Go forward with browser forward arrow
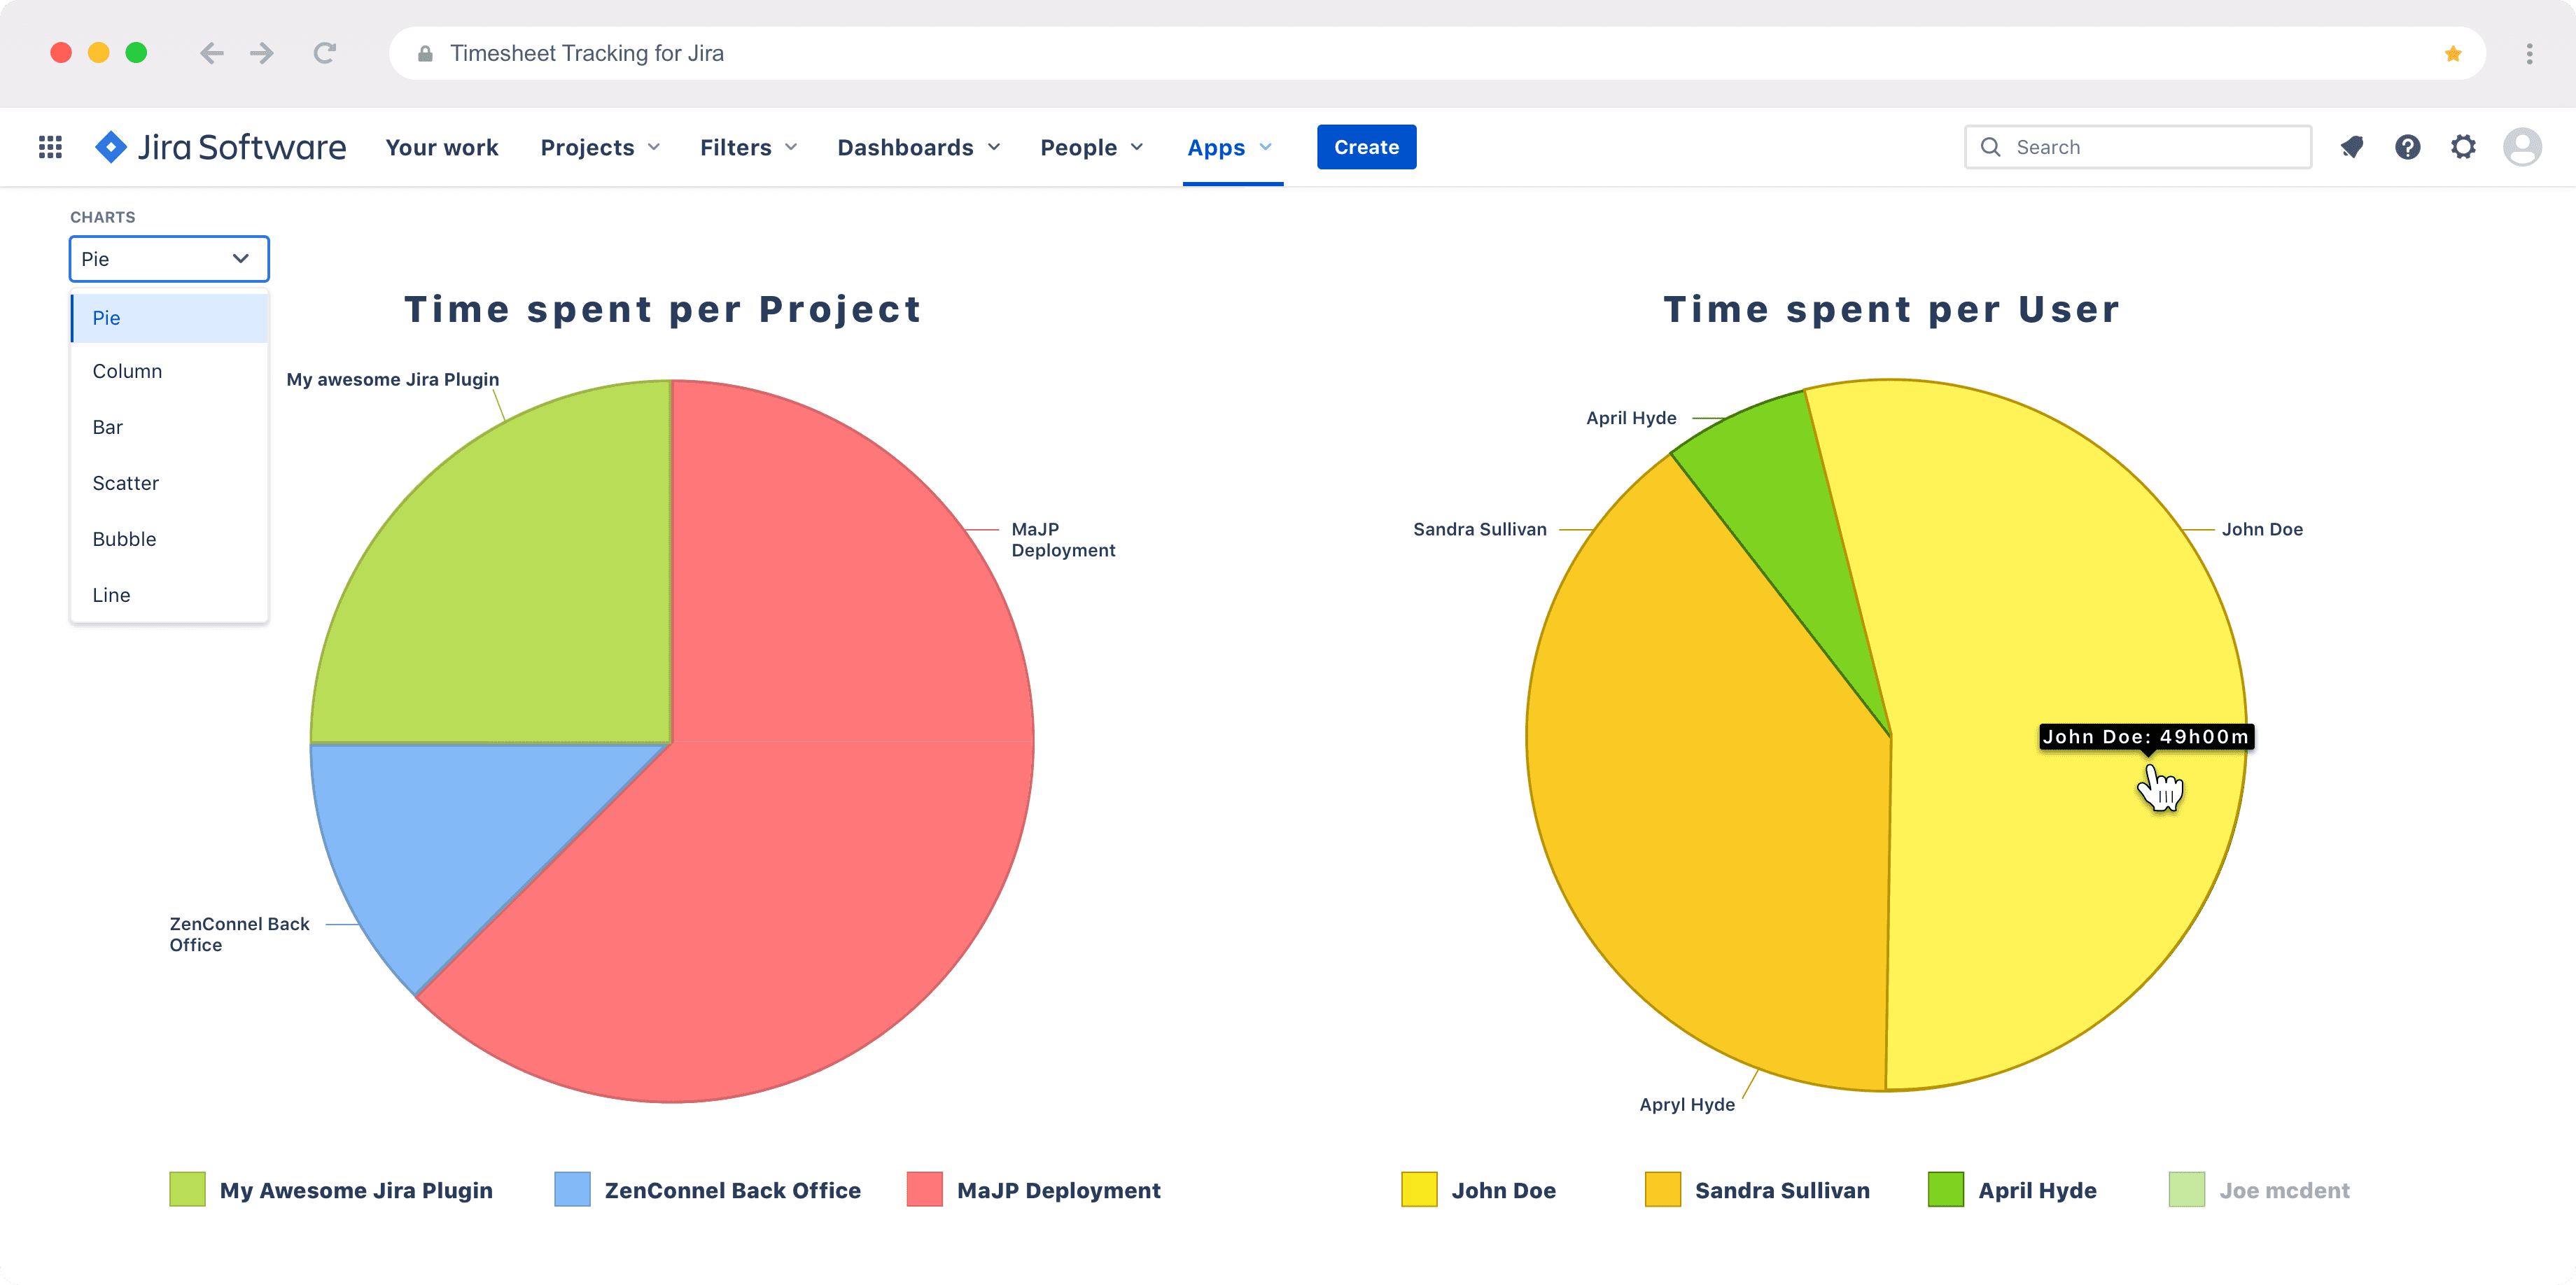 tap(262, 53)
